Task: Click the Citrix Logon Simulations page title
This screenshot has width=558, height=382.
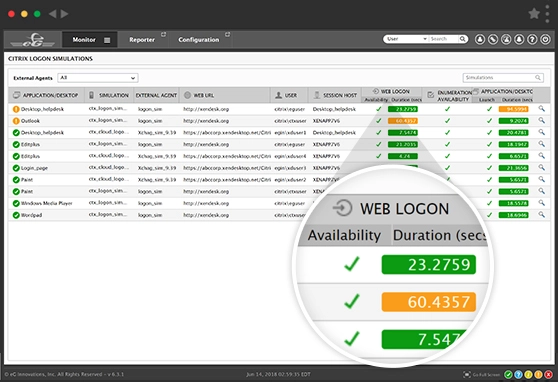Action: pos(50,59)
